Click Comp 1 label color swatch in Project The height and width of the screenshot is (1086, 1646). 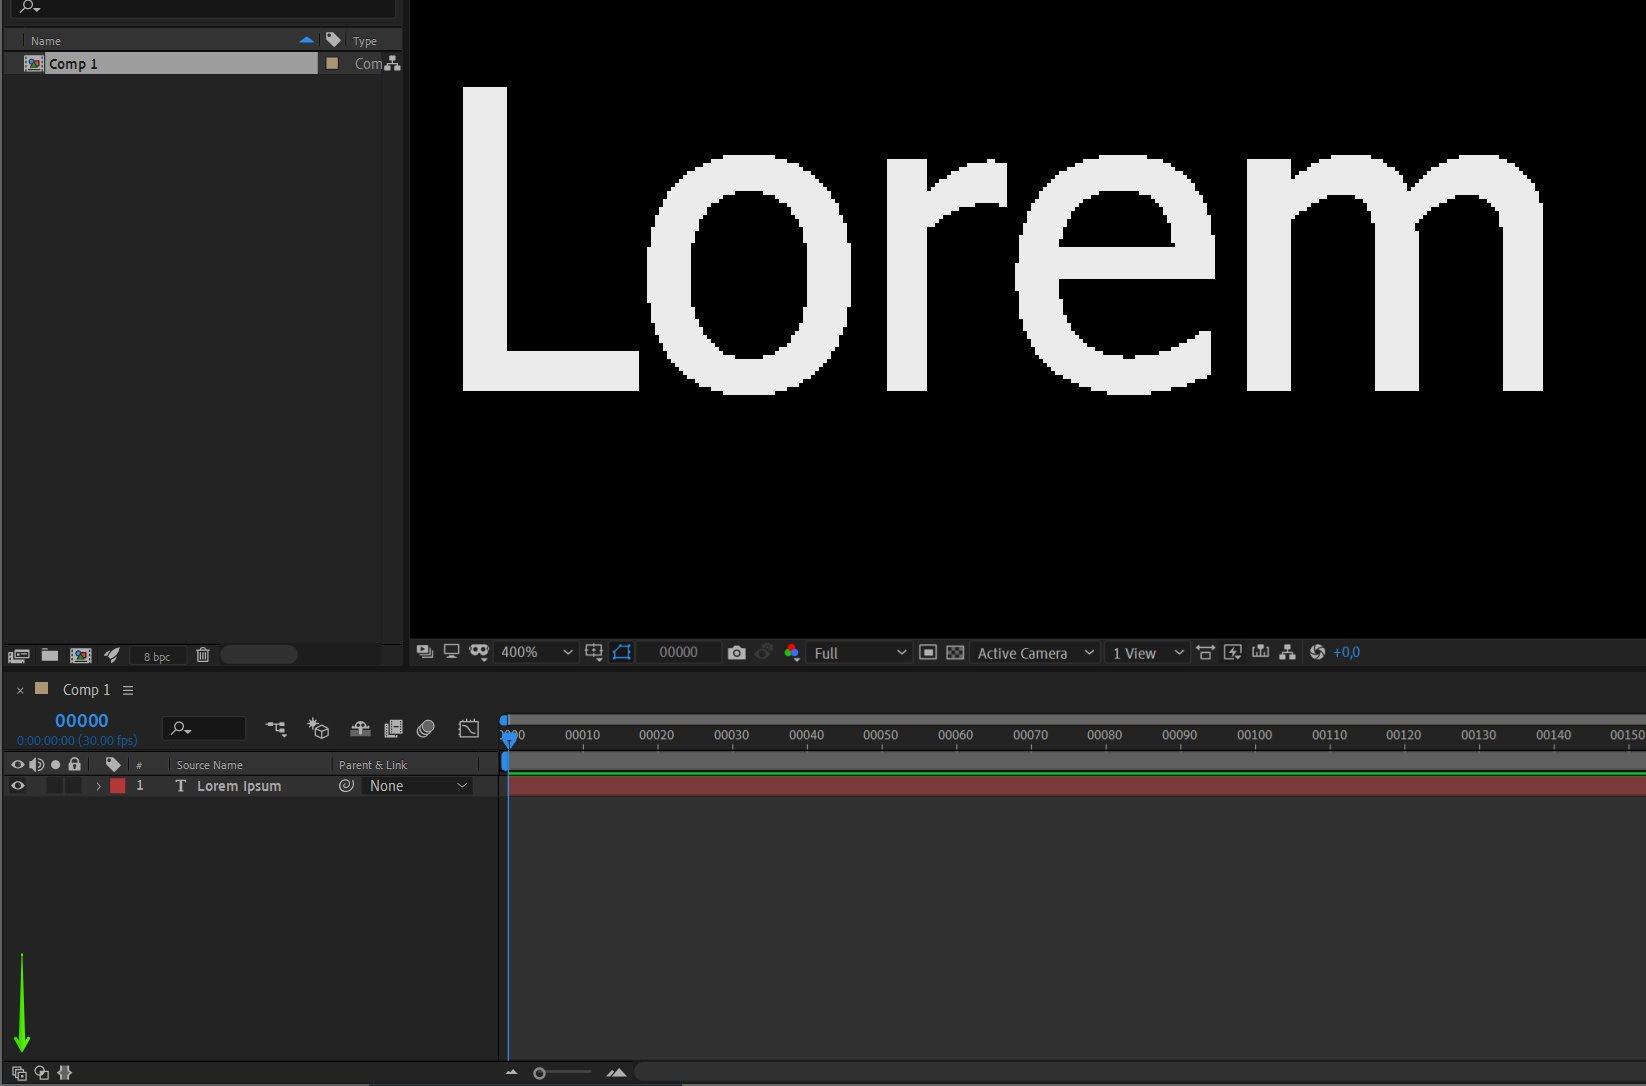tap(332, 63)
